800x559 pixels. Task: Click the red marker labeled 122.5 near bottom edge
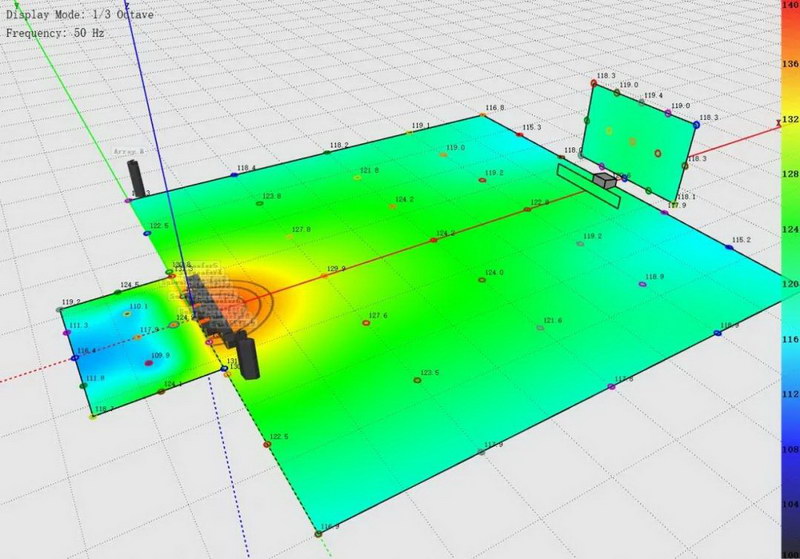point(268,445)
